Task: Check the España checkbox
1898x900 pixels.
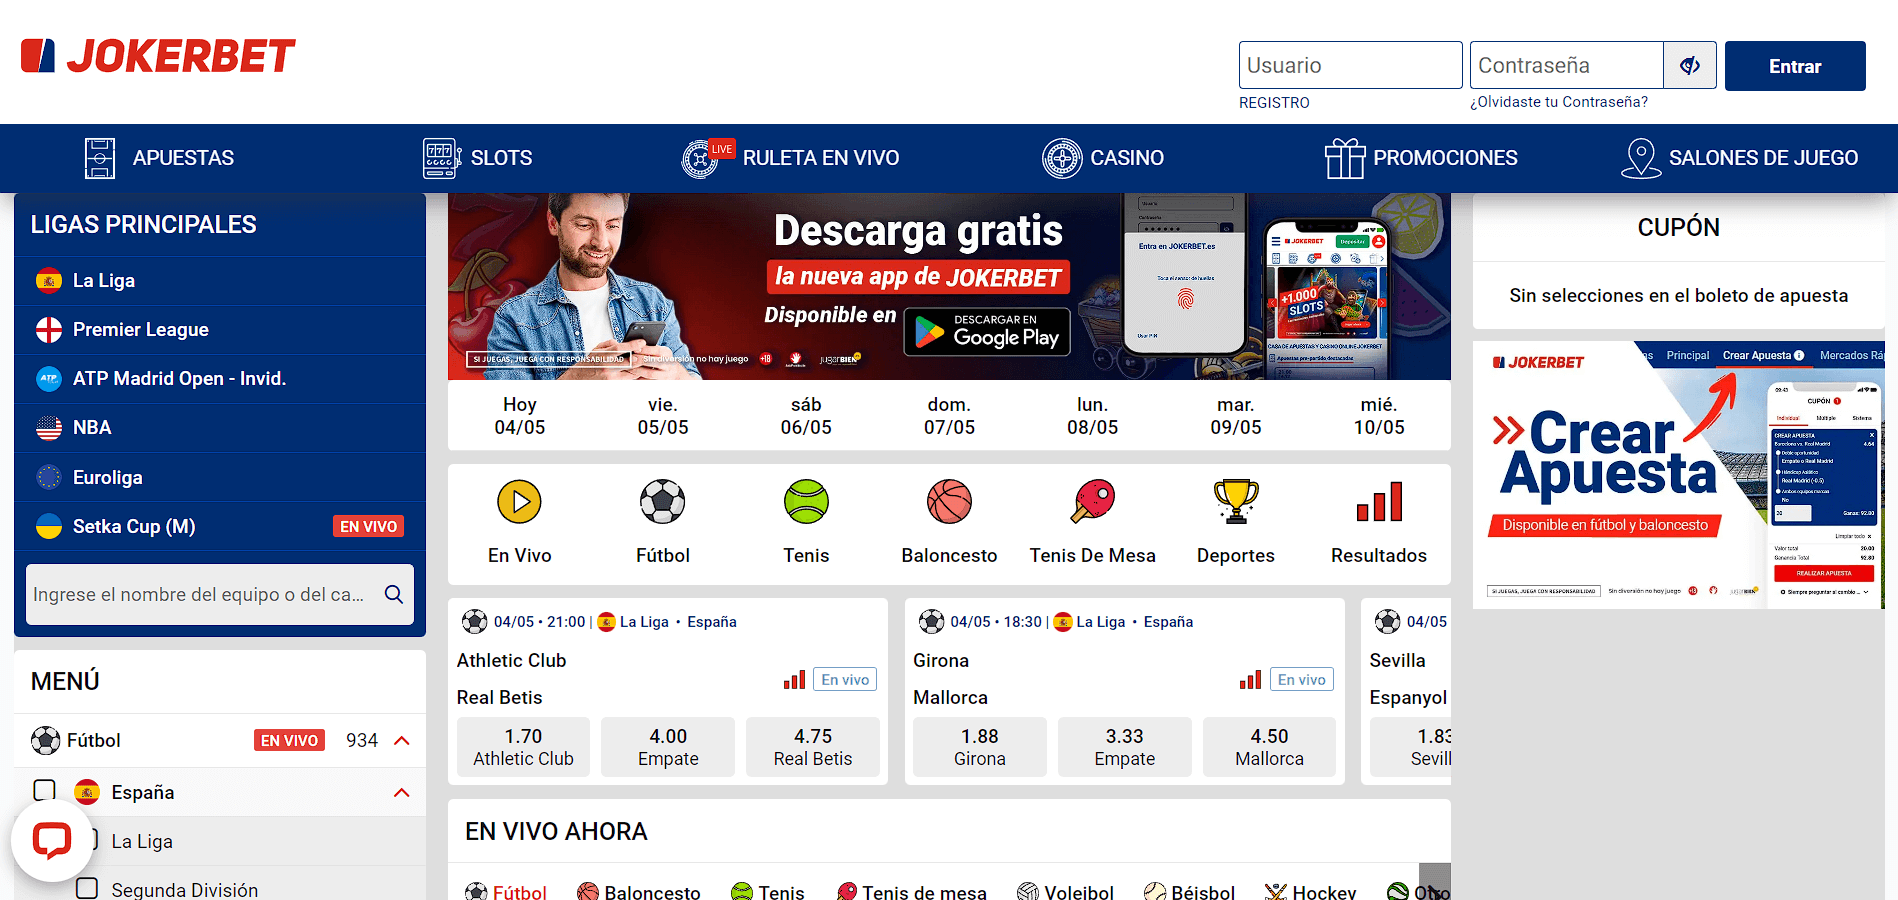Action: (x=45, y=791)
